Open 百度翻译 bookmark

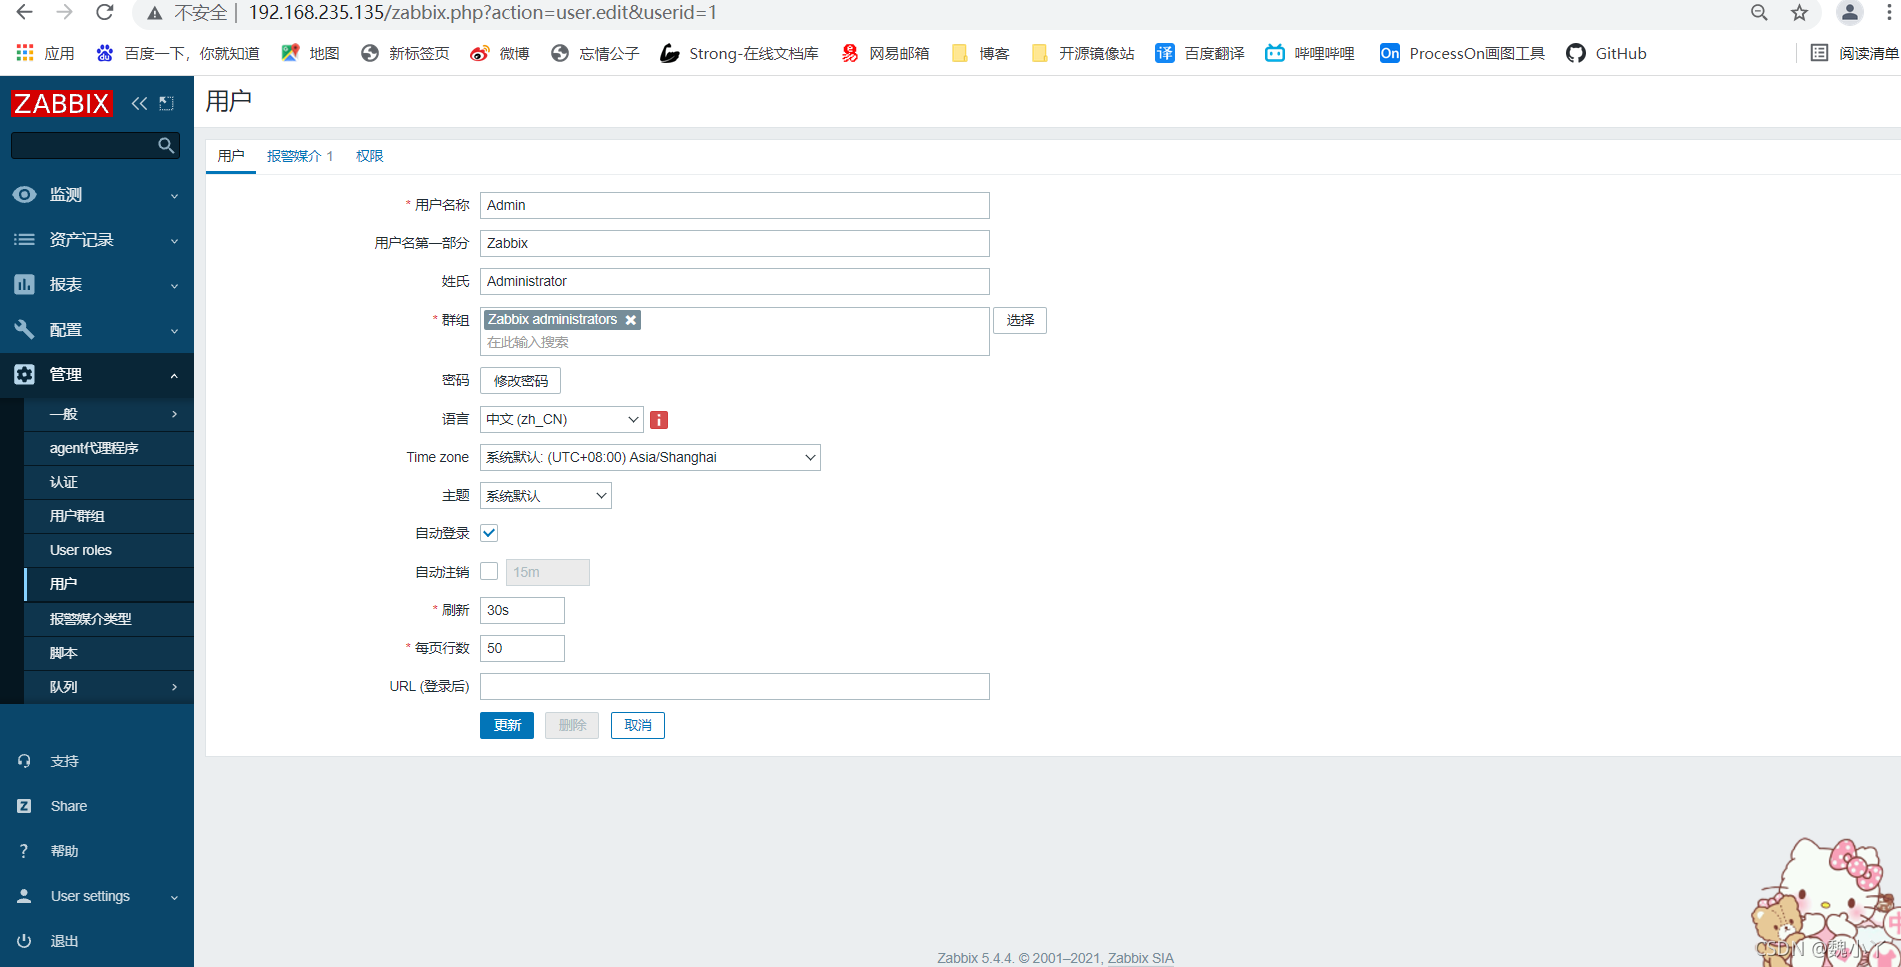click(x=1200, y=53)
